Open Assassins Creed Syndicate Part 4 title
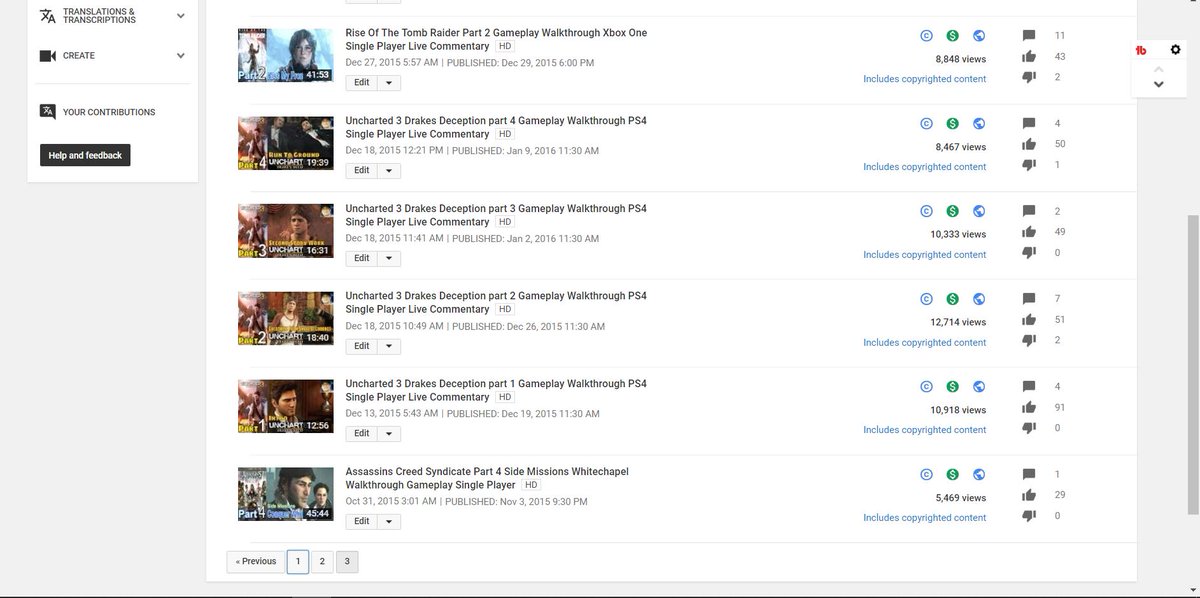 click(487, 478)
